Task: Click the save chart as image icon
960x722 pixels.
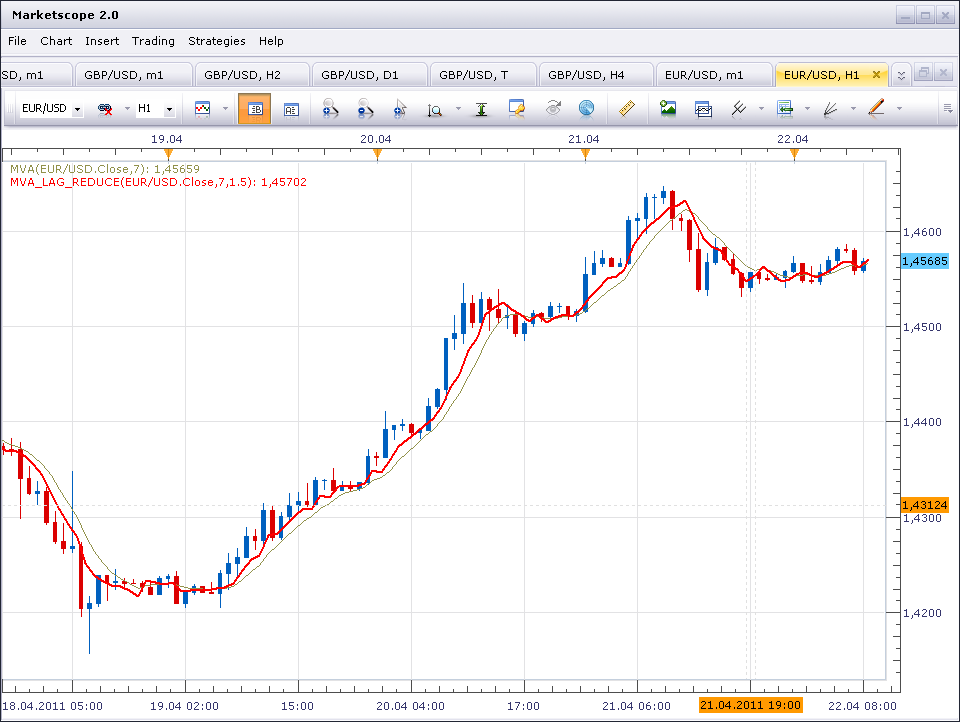Action: tap(668, 108)
